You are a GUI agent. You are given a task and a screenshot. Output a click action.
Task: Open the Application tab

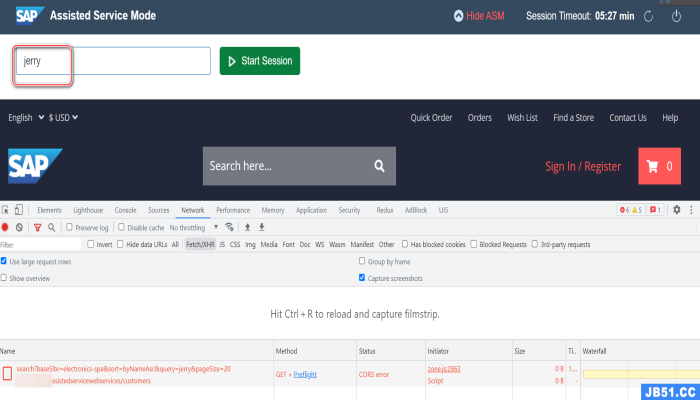click(311, 210)
